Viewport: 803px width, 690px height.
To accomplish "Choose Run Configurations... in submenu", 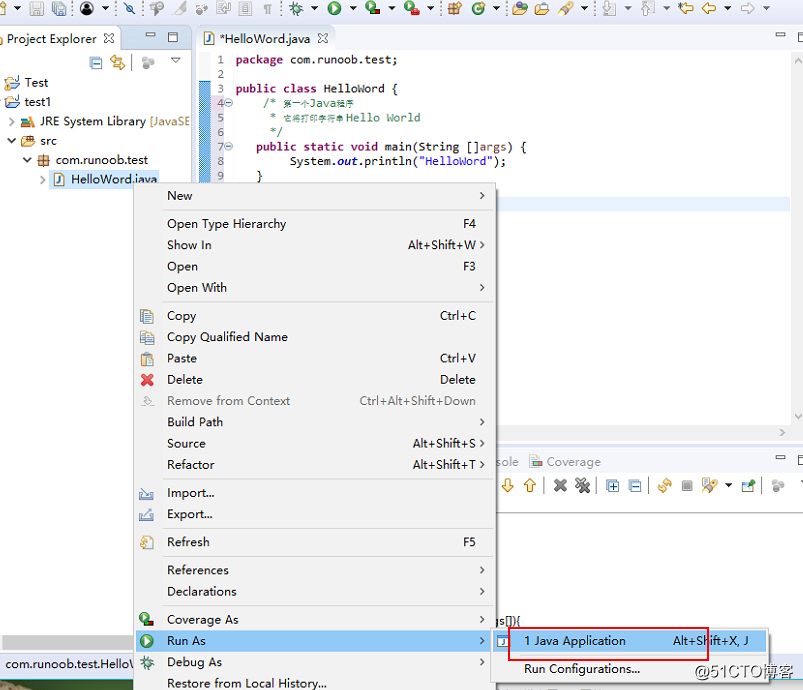I will pos(629,669).
